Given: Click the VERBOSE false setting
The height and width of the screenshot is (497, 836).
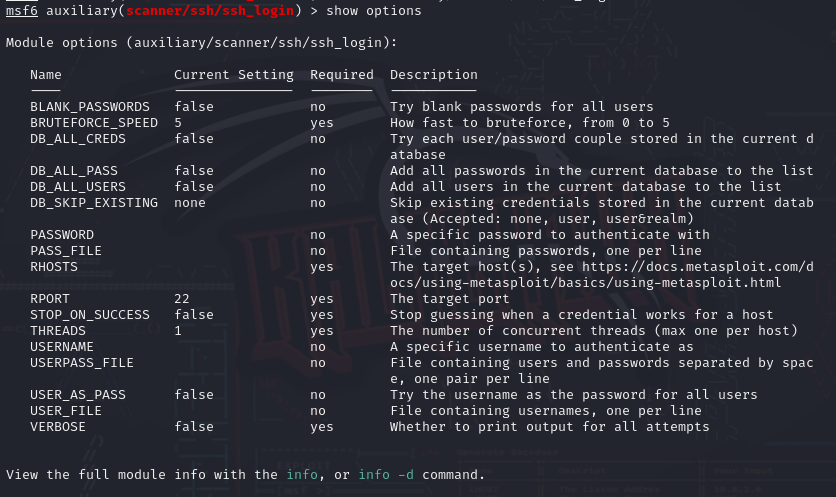Looking at the screenshot, I should point(193,427).
